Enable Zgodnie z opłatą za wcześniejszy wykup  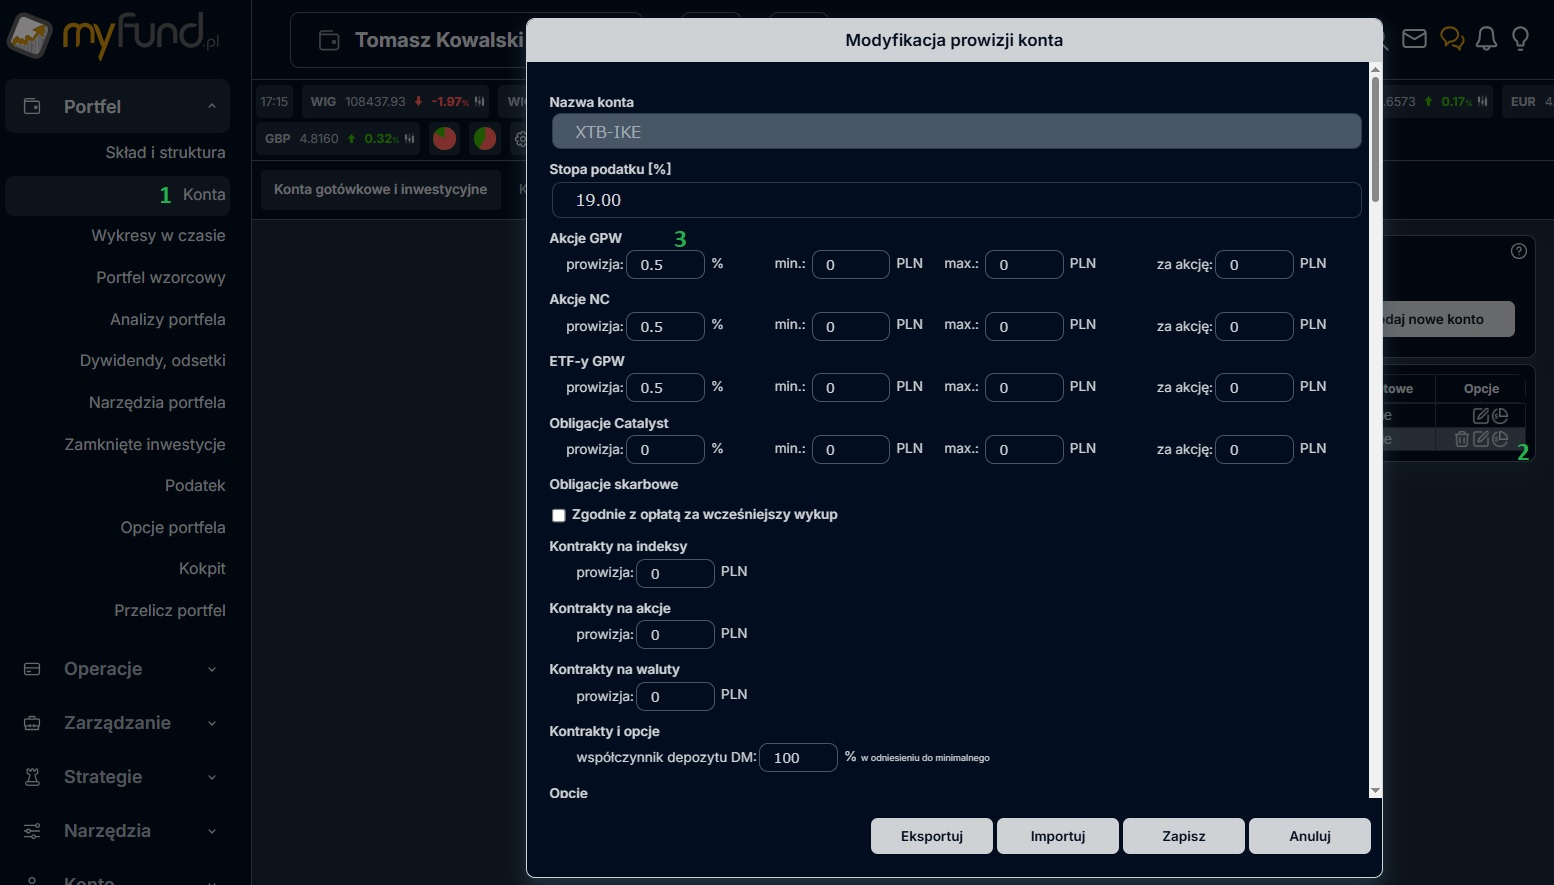point(559,516)
